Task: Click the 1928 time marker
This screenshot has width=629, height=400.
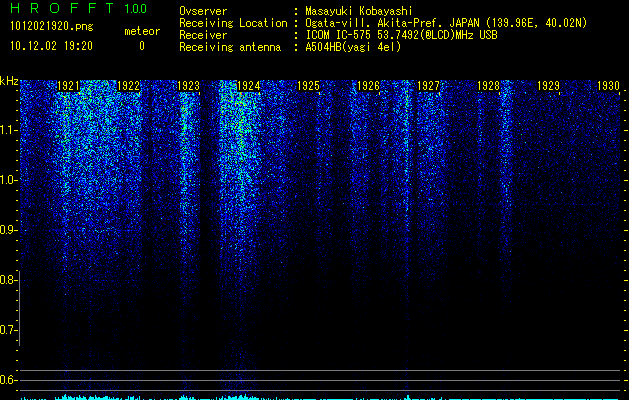Action: point(488,85)
